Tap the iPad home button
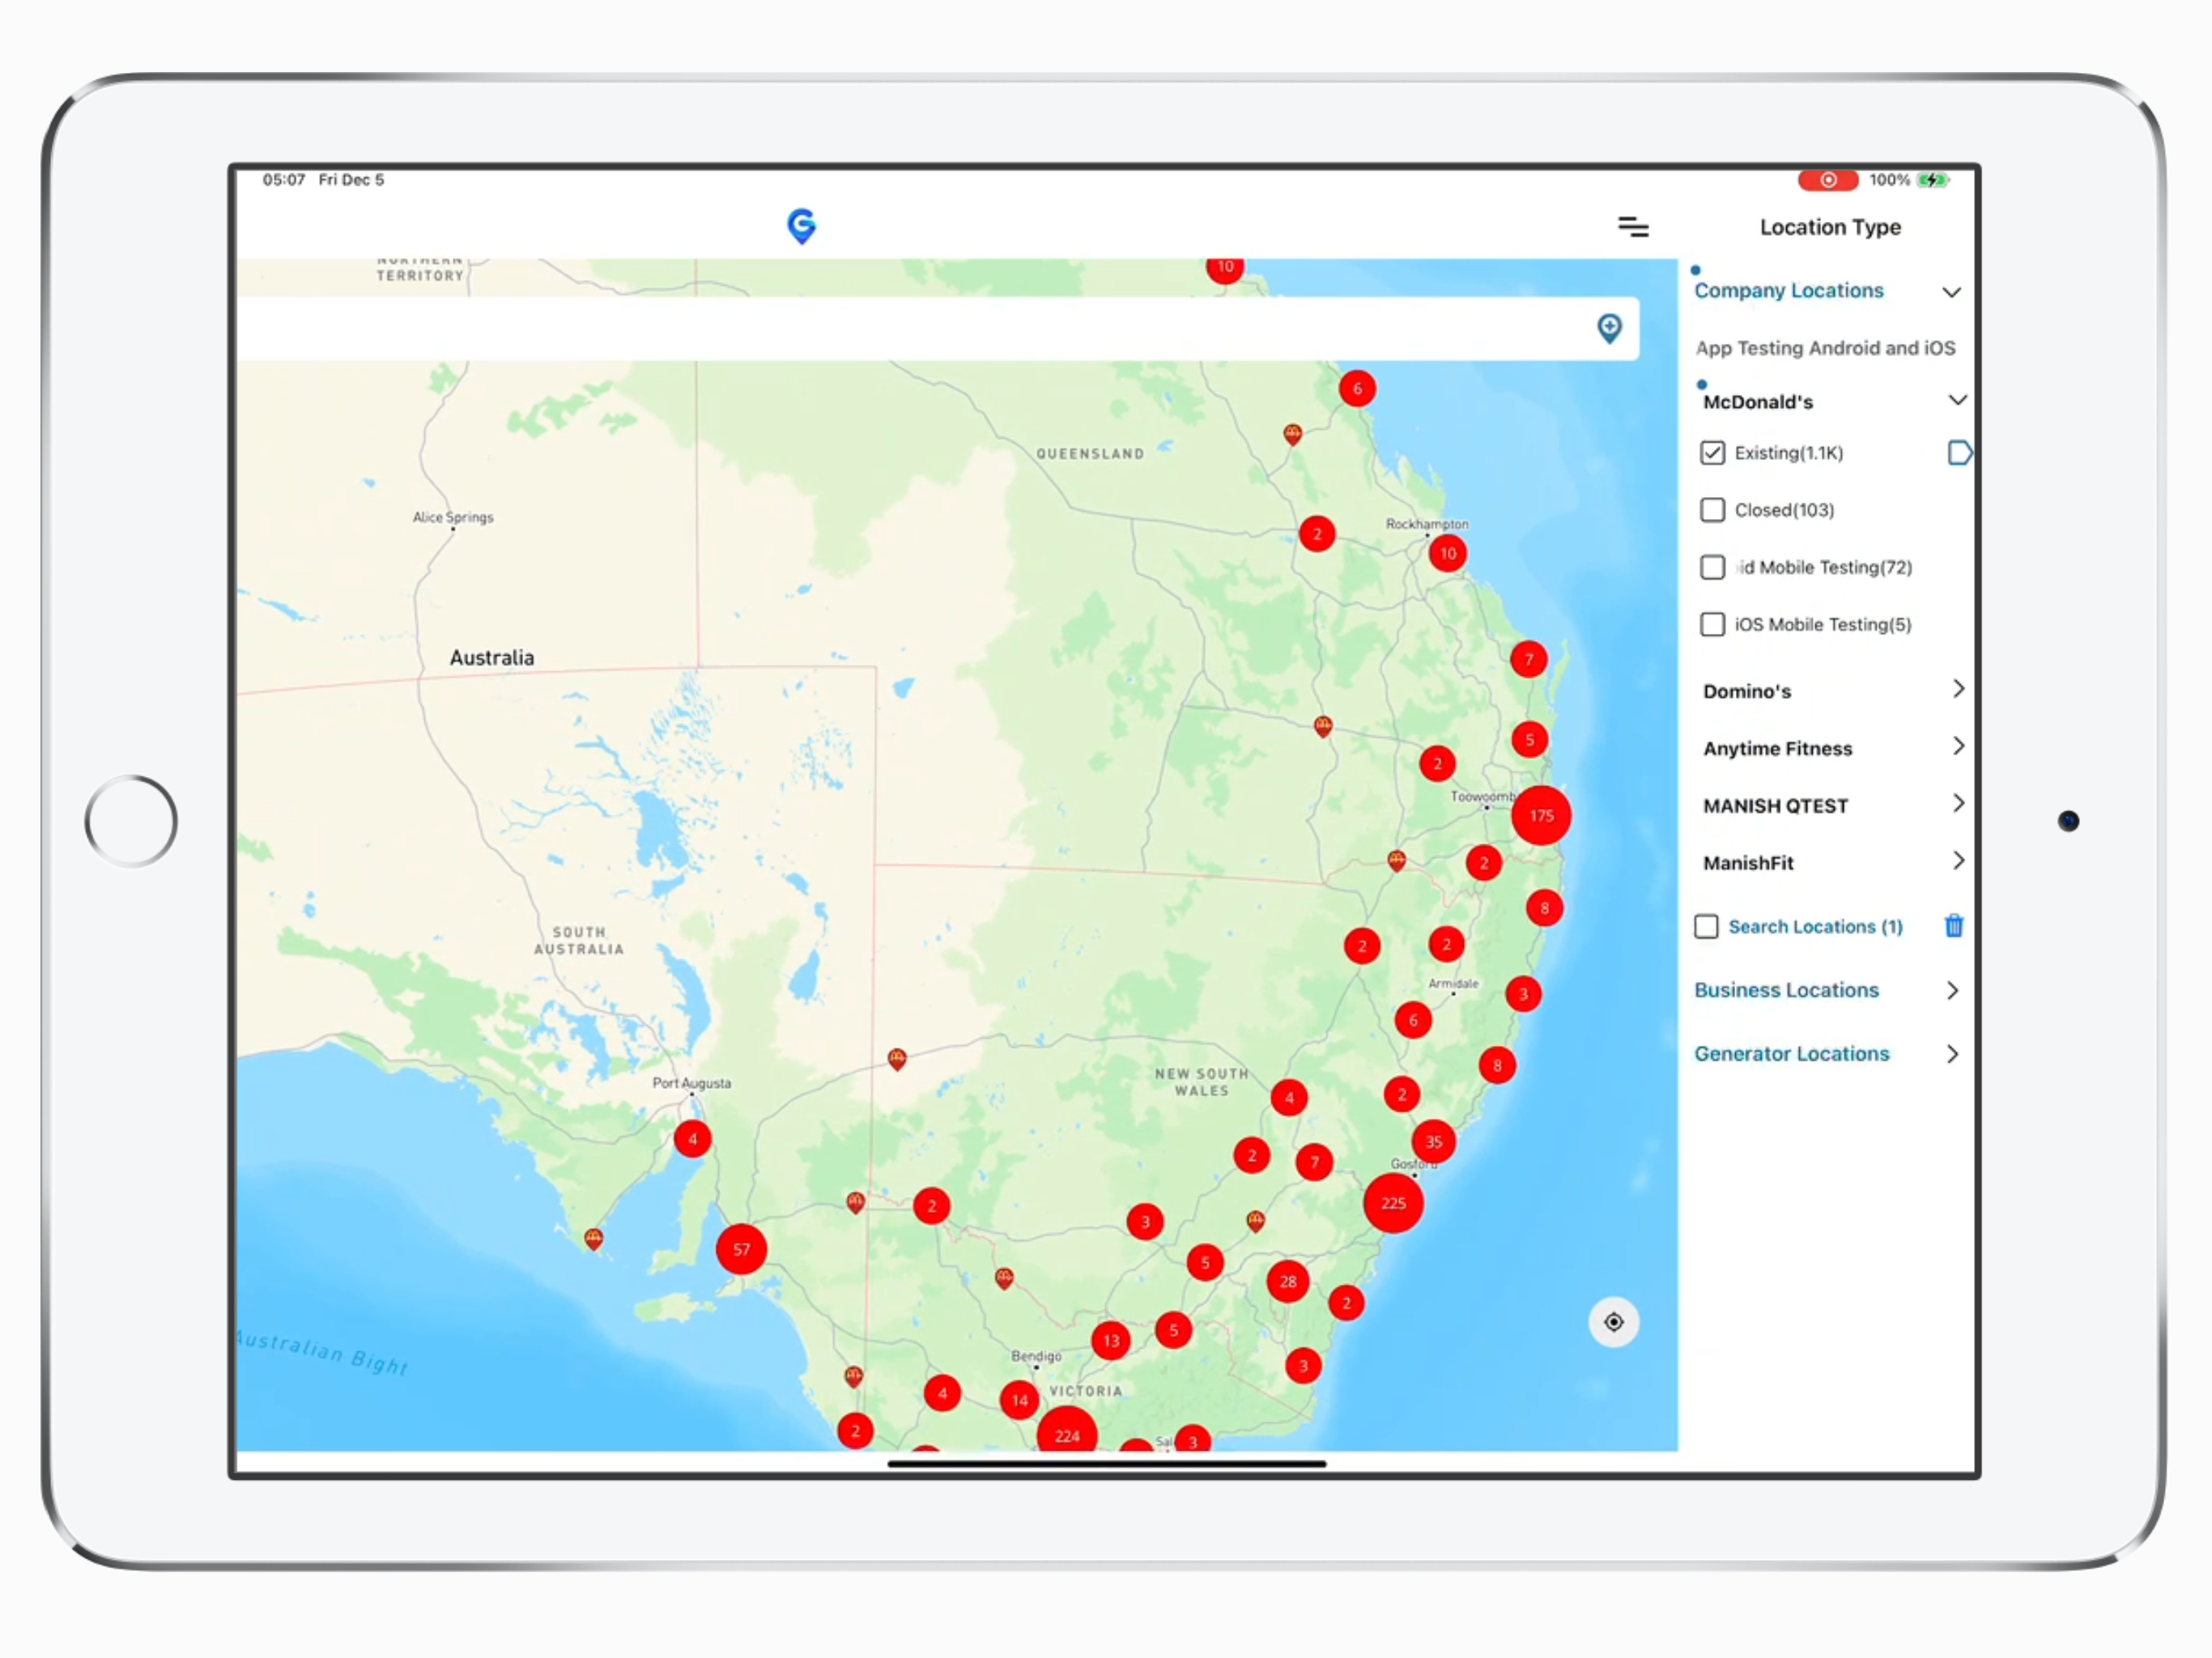Image resolution: width=2212 pixels, height=1658 pixels. click(x=131, y=821)
